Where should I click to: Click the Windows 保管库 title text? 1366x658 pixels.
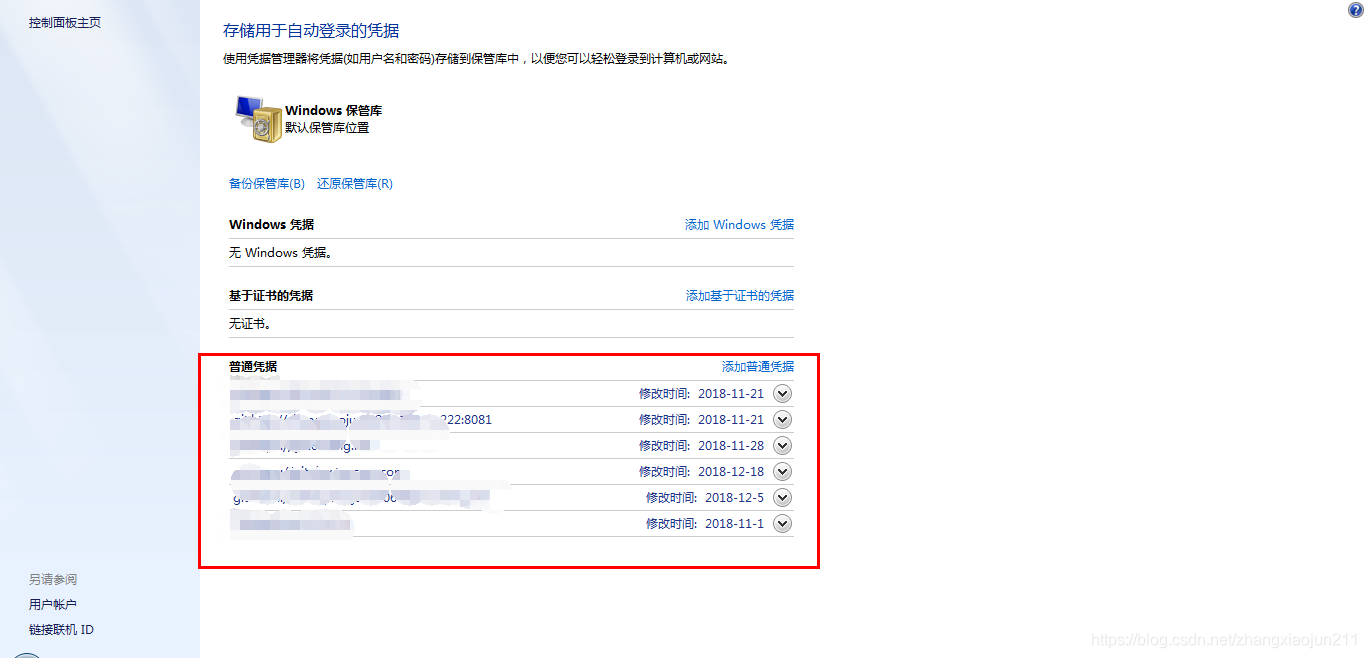334,111
